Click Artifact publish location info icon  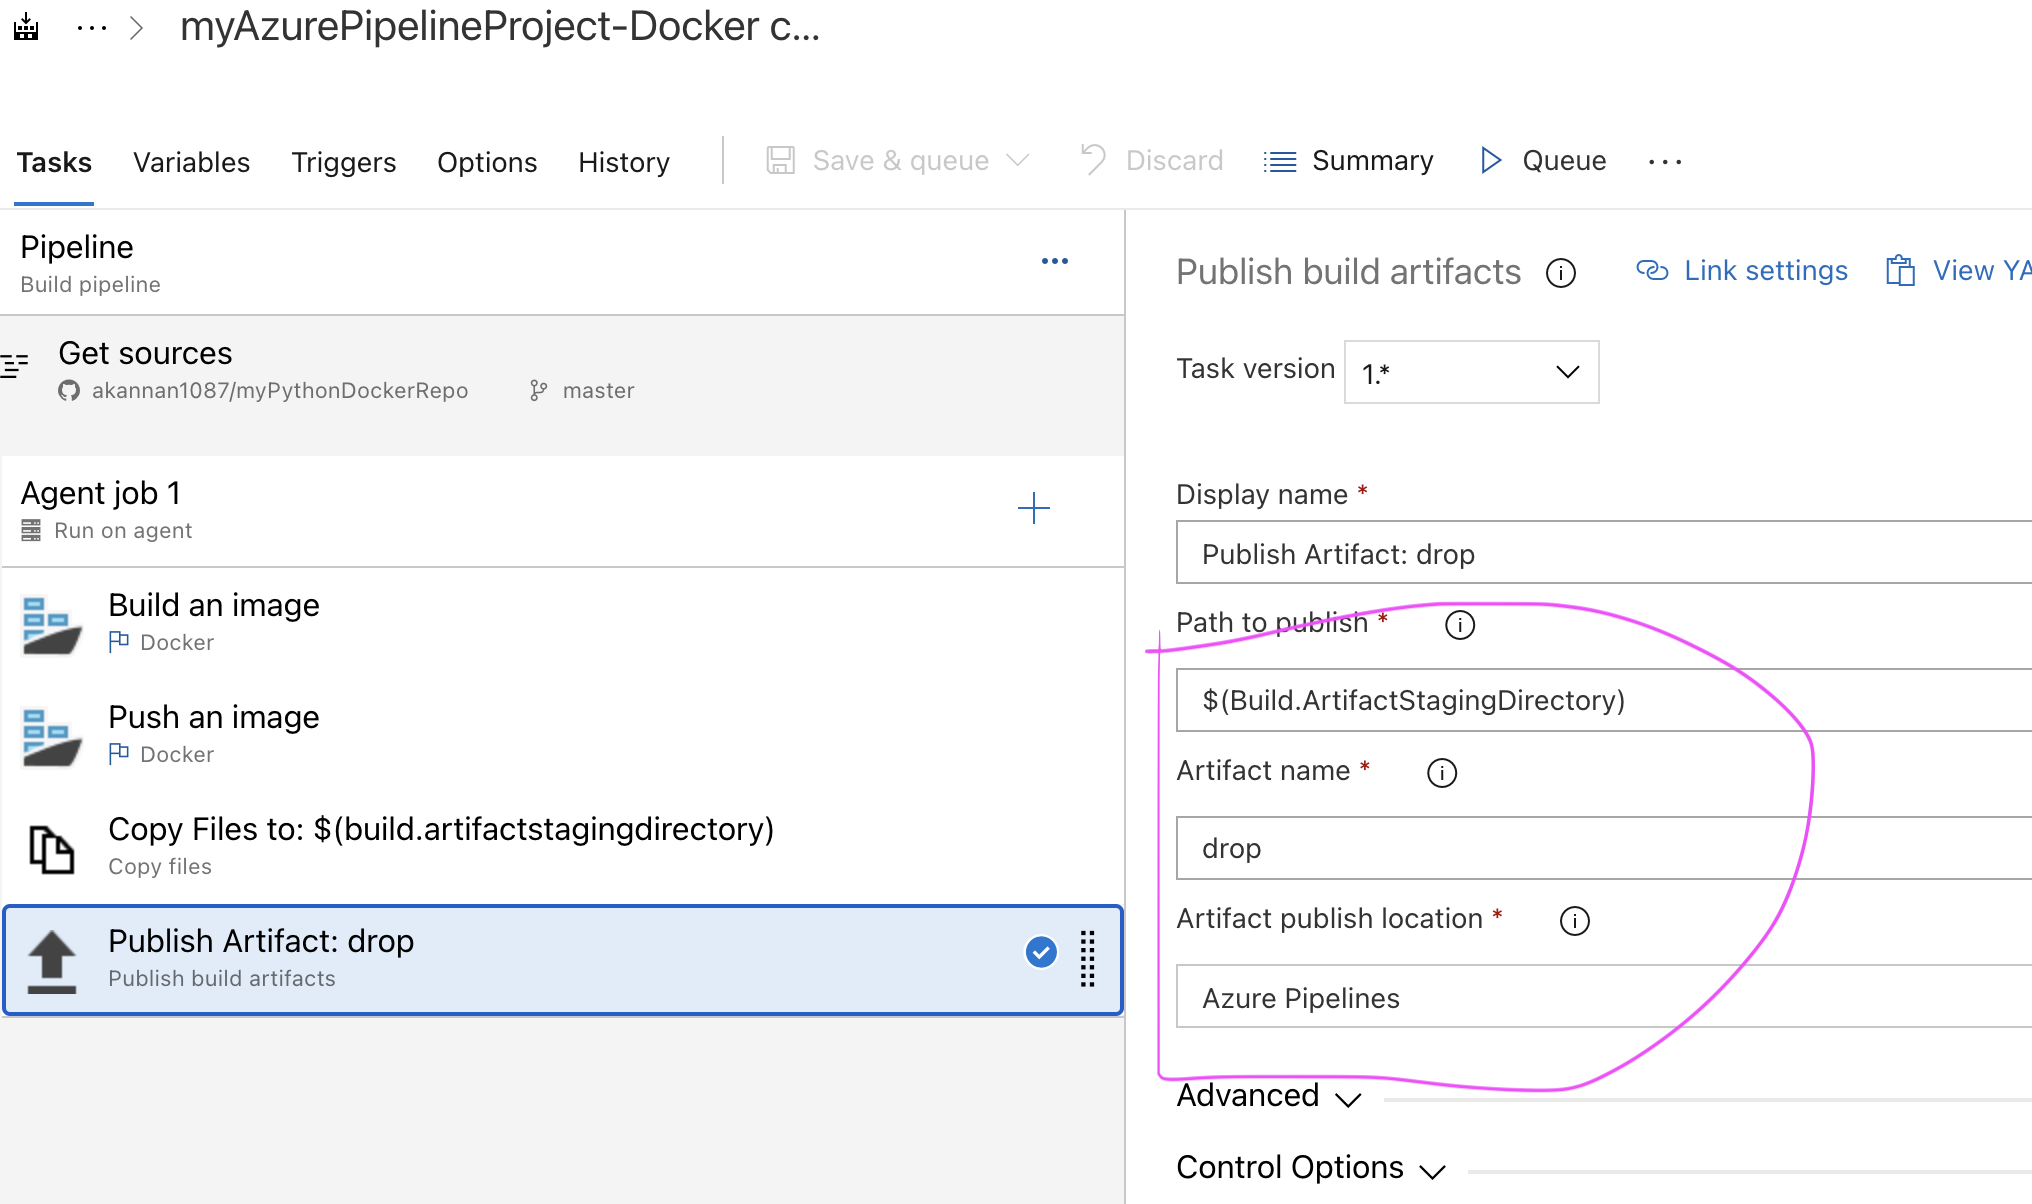click(x=1574, y=921)
